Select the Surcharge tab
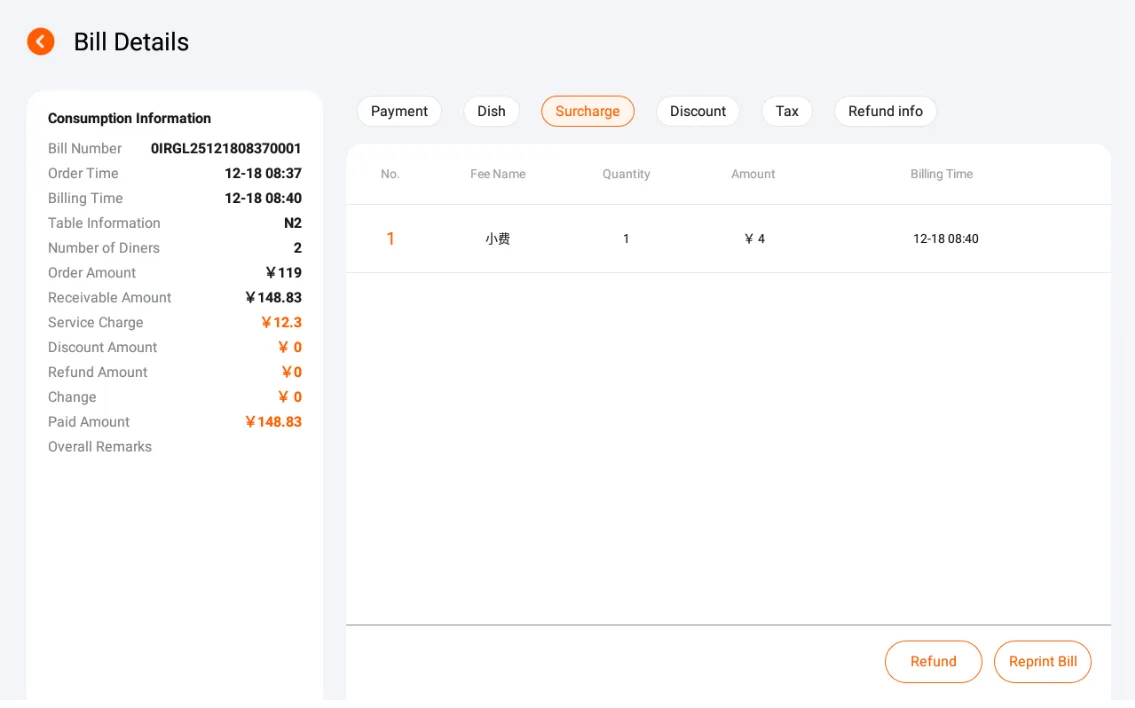This screenshot has height=708, width=1135. point(587,111)
